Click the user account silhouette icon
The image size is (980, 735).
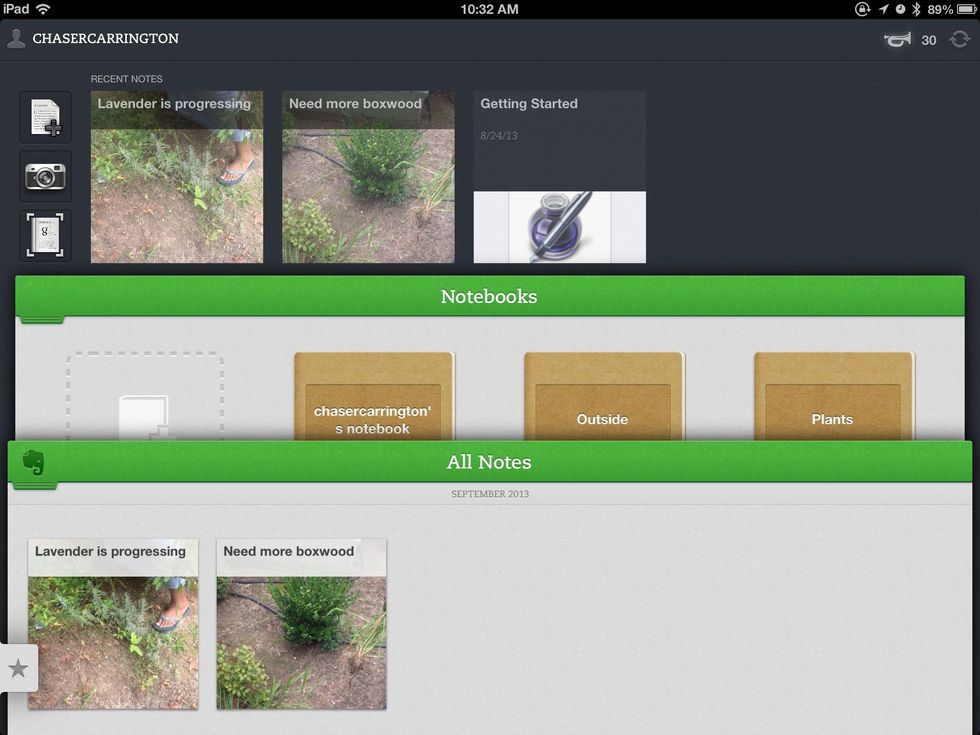16,39
